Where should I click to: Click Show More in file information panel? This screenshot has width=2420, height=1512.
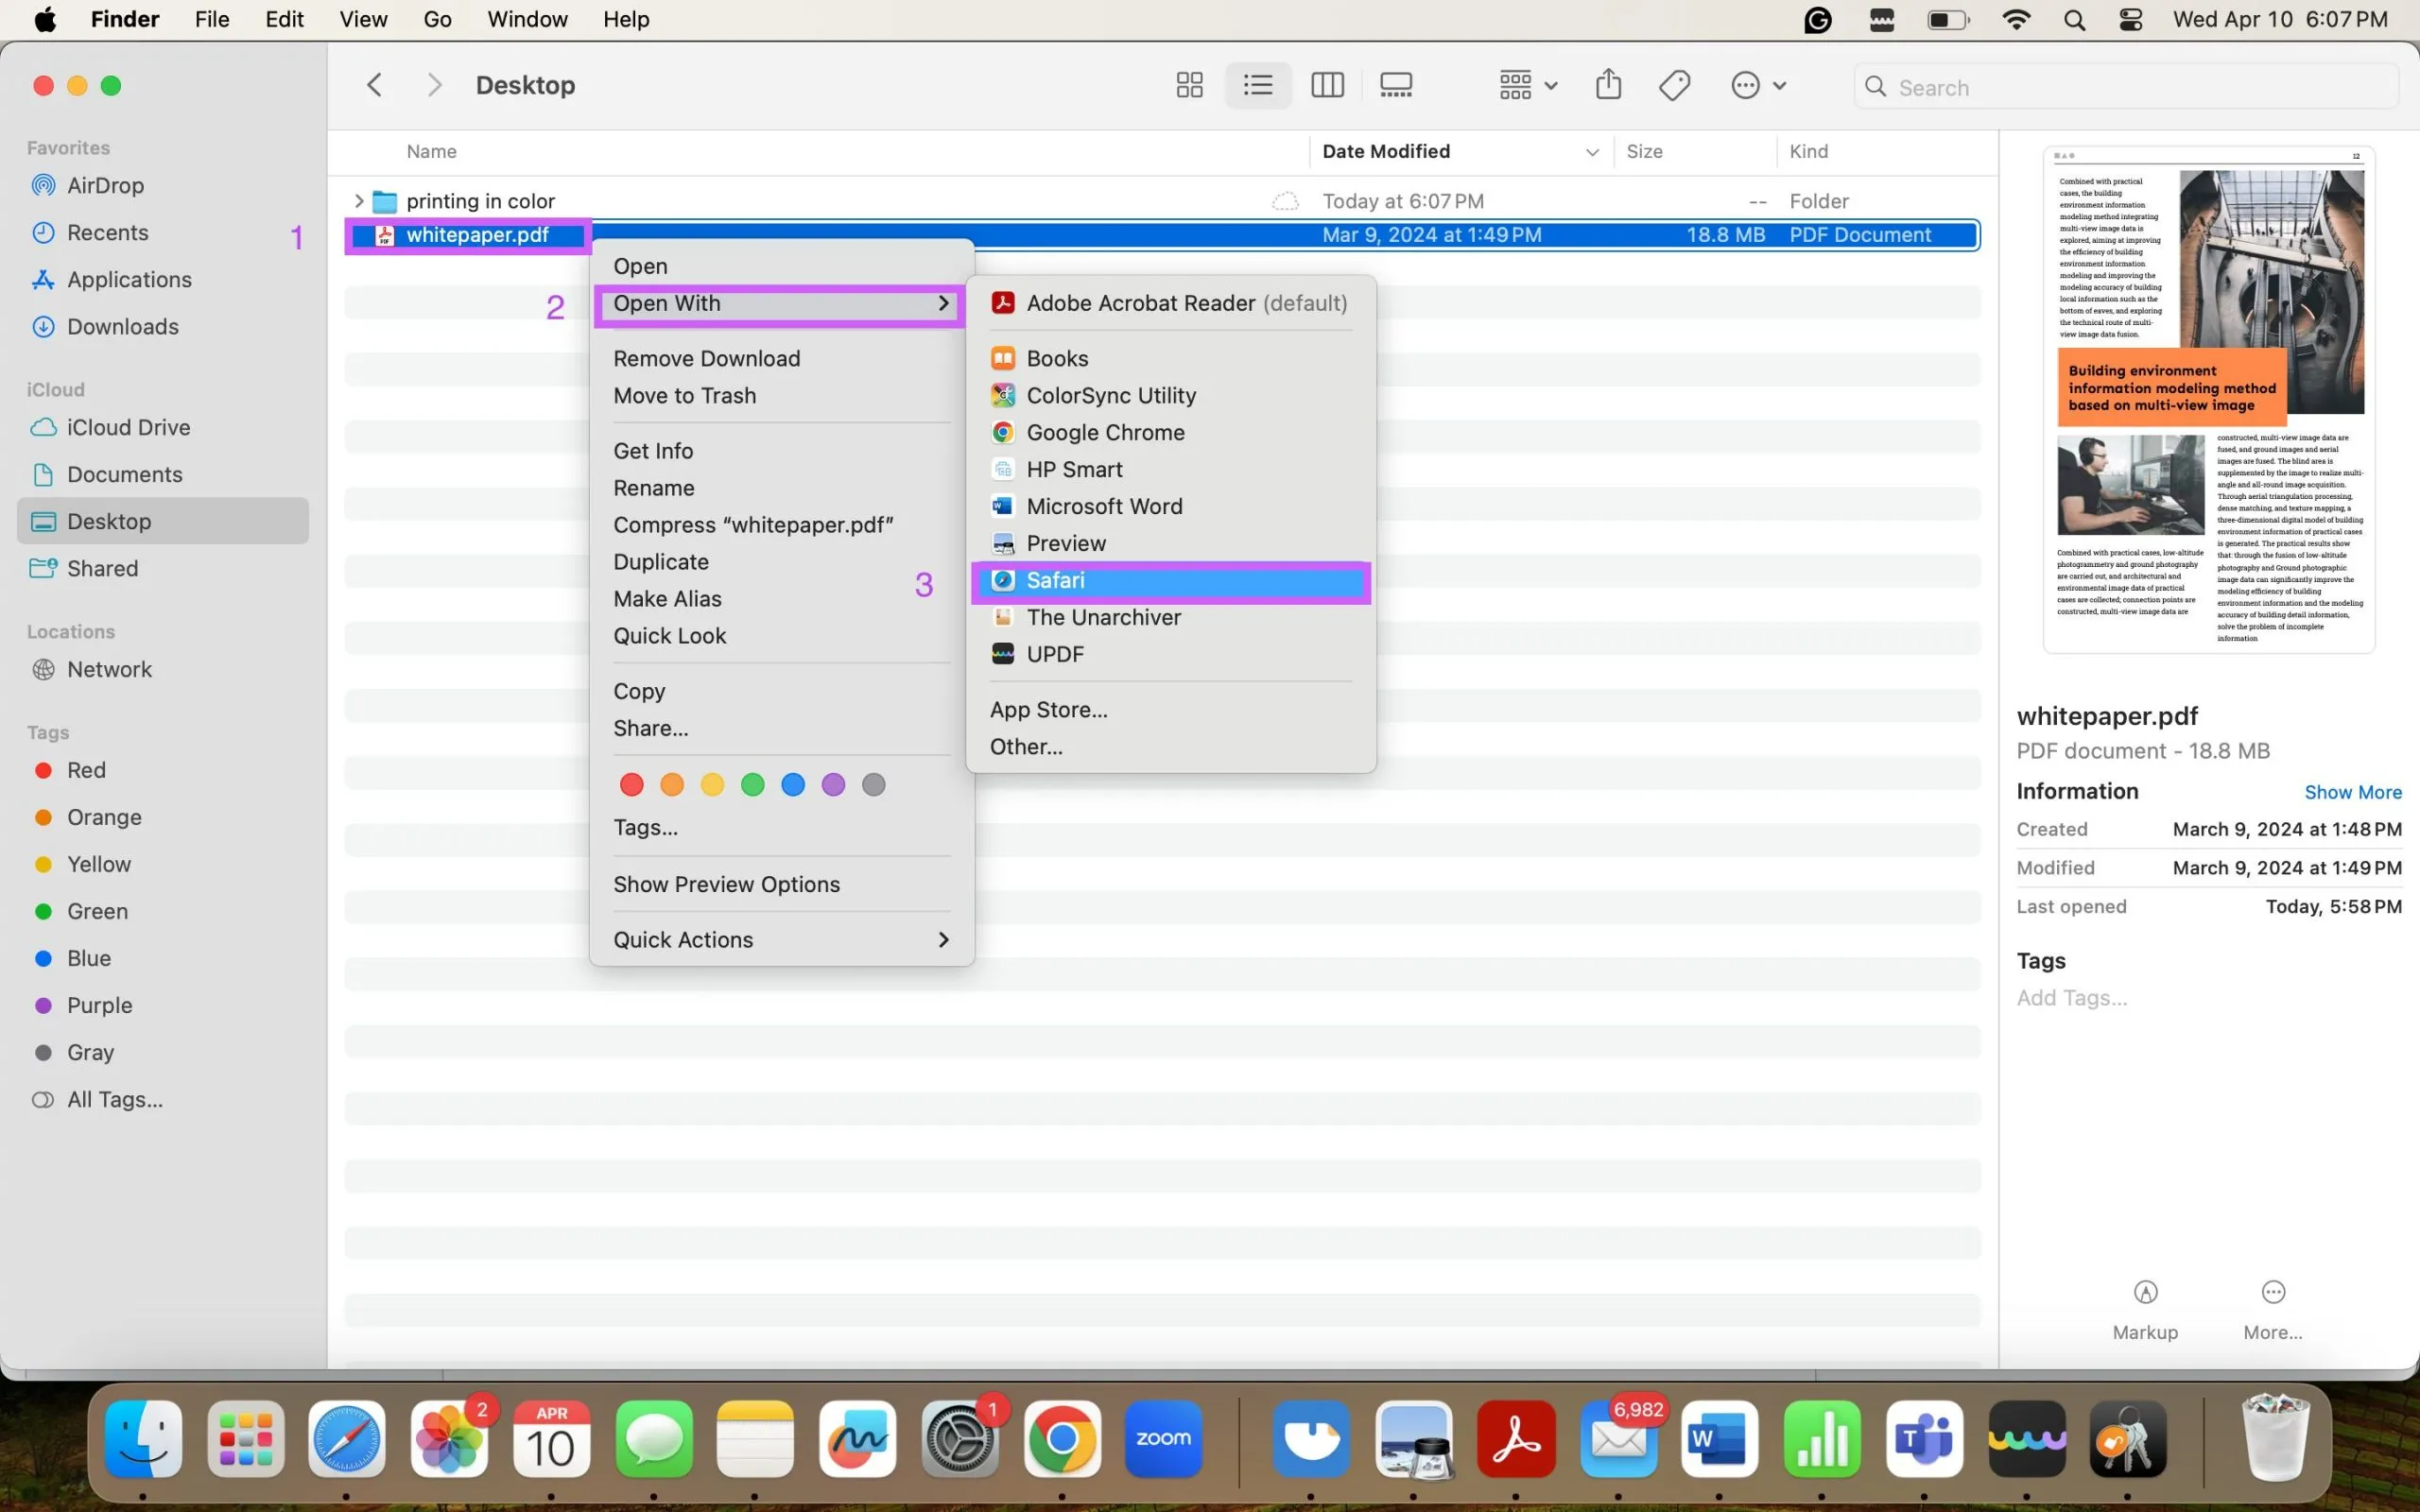pyautogui.click(x=2352, y=791)
